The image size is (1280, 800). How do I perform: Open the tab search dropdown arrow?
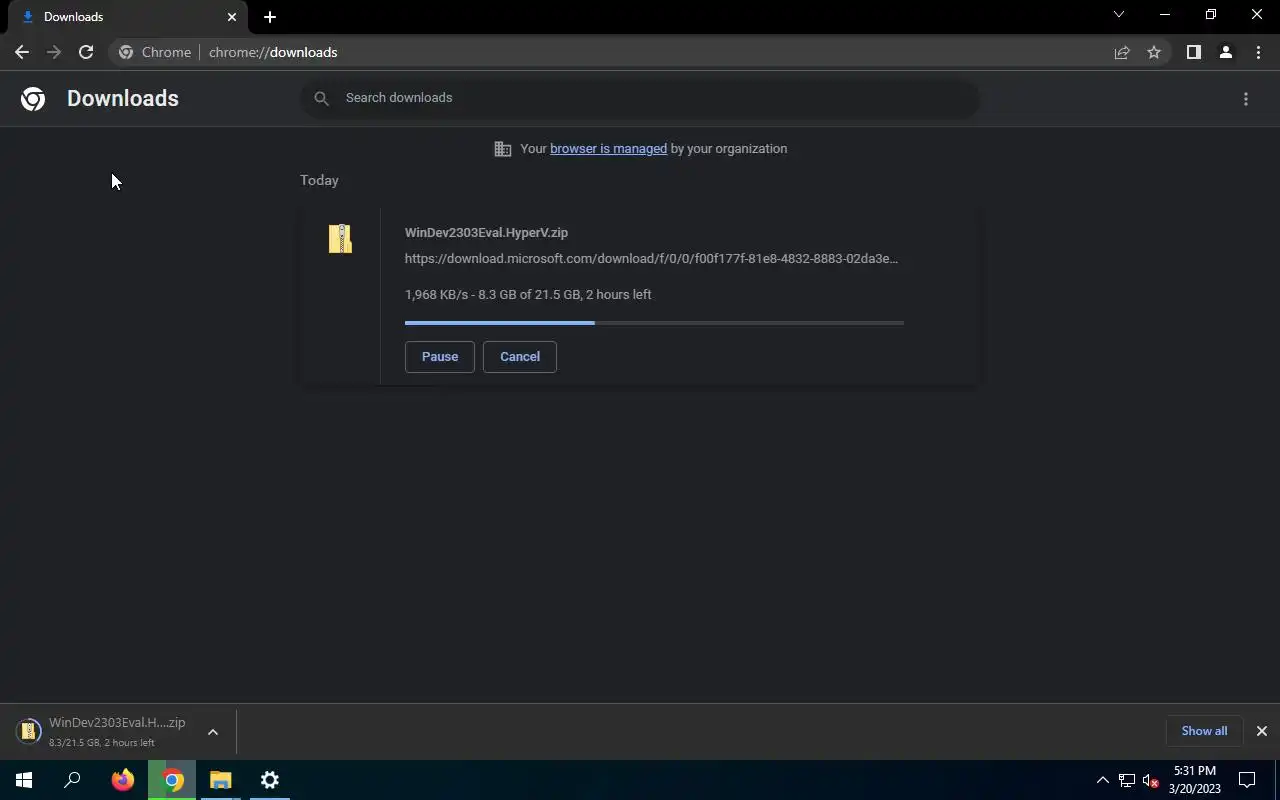pos(1119,14)
